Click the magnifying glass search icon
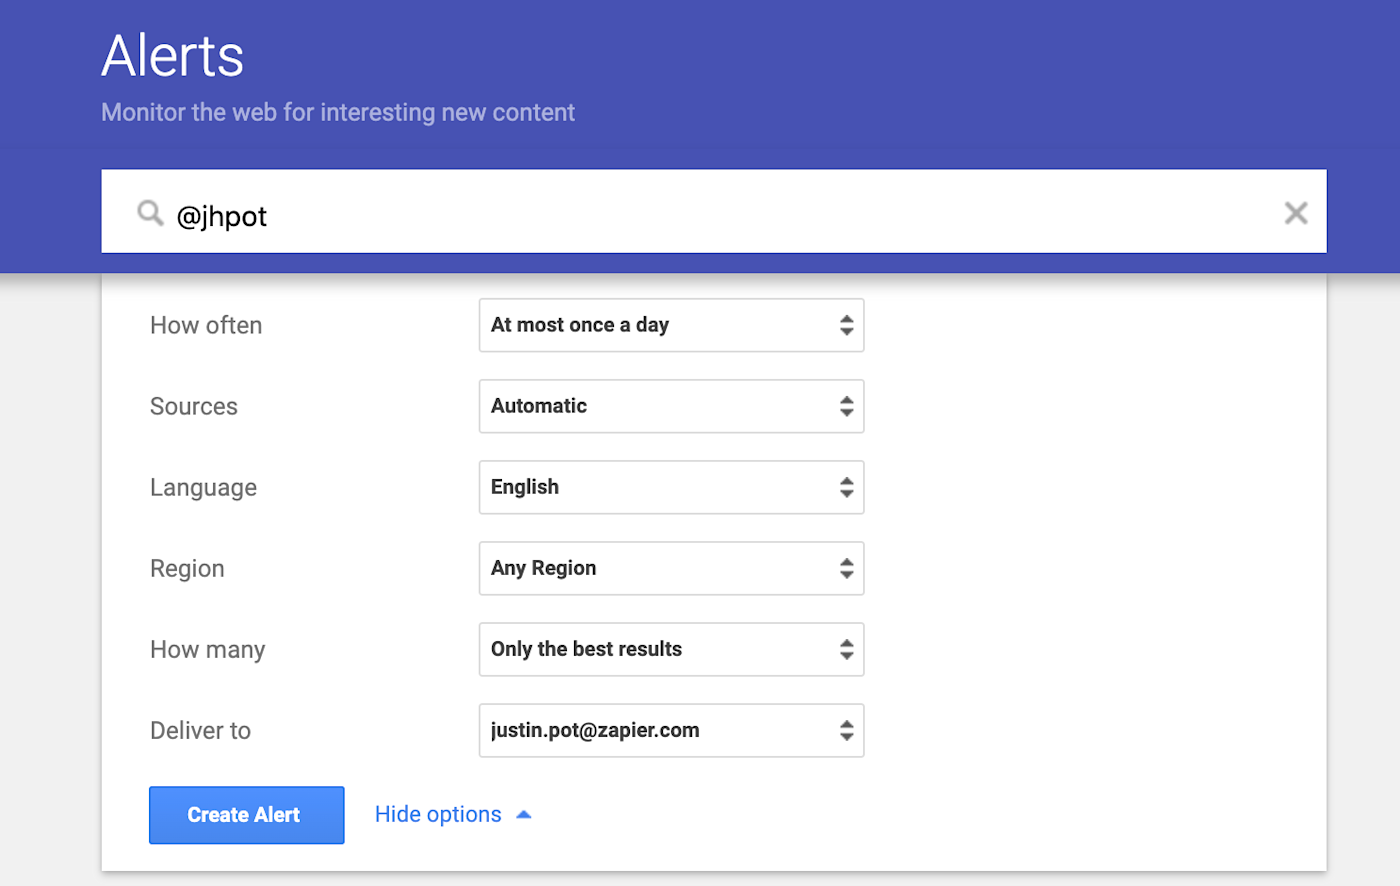 150,213
